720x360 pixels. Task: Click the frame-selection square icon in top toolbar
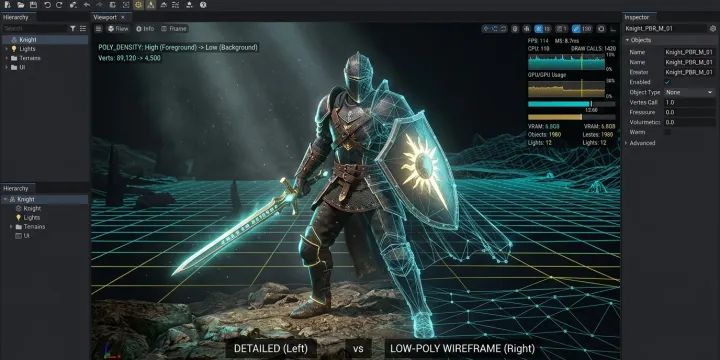(126, 5)
